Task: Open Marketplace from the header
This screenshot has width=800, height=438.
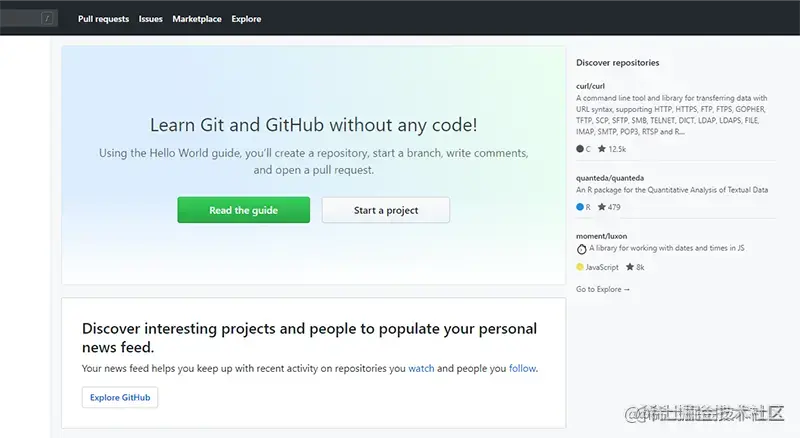Action: coord(197,19)
